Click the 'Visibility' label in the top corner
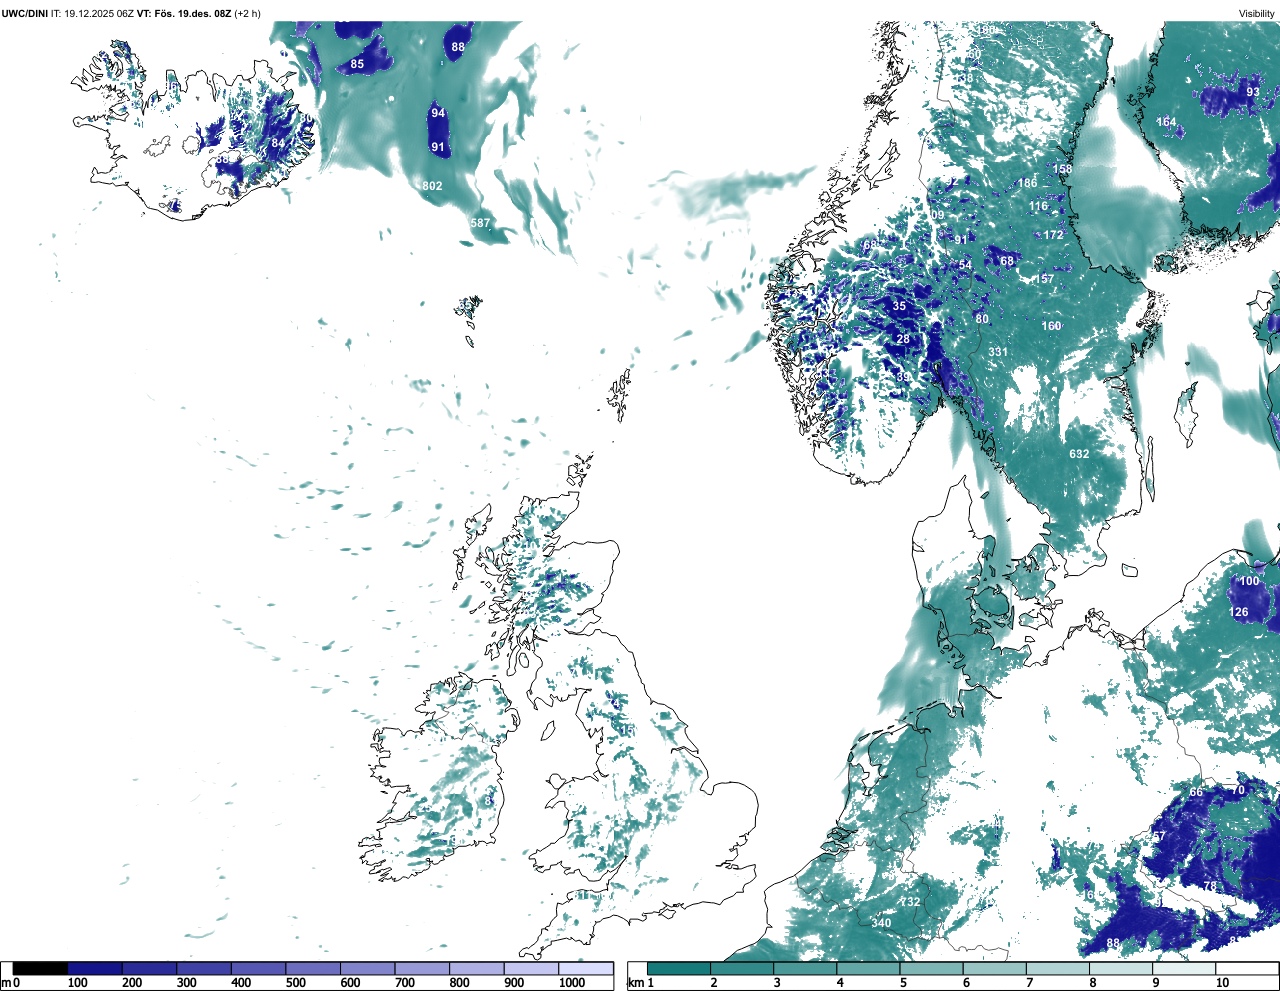 tap(1257, 13)
